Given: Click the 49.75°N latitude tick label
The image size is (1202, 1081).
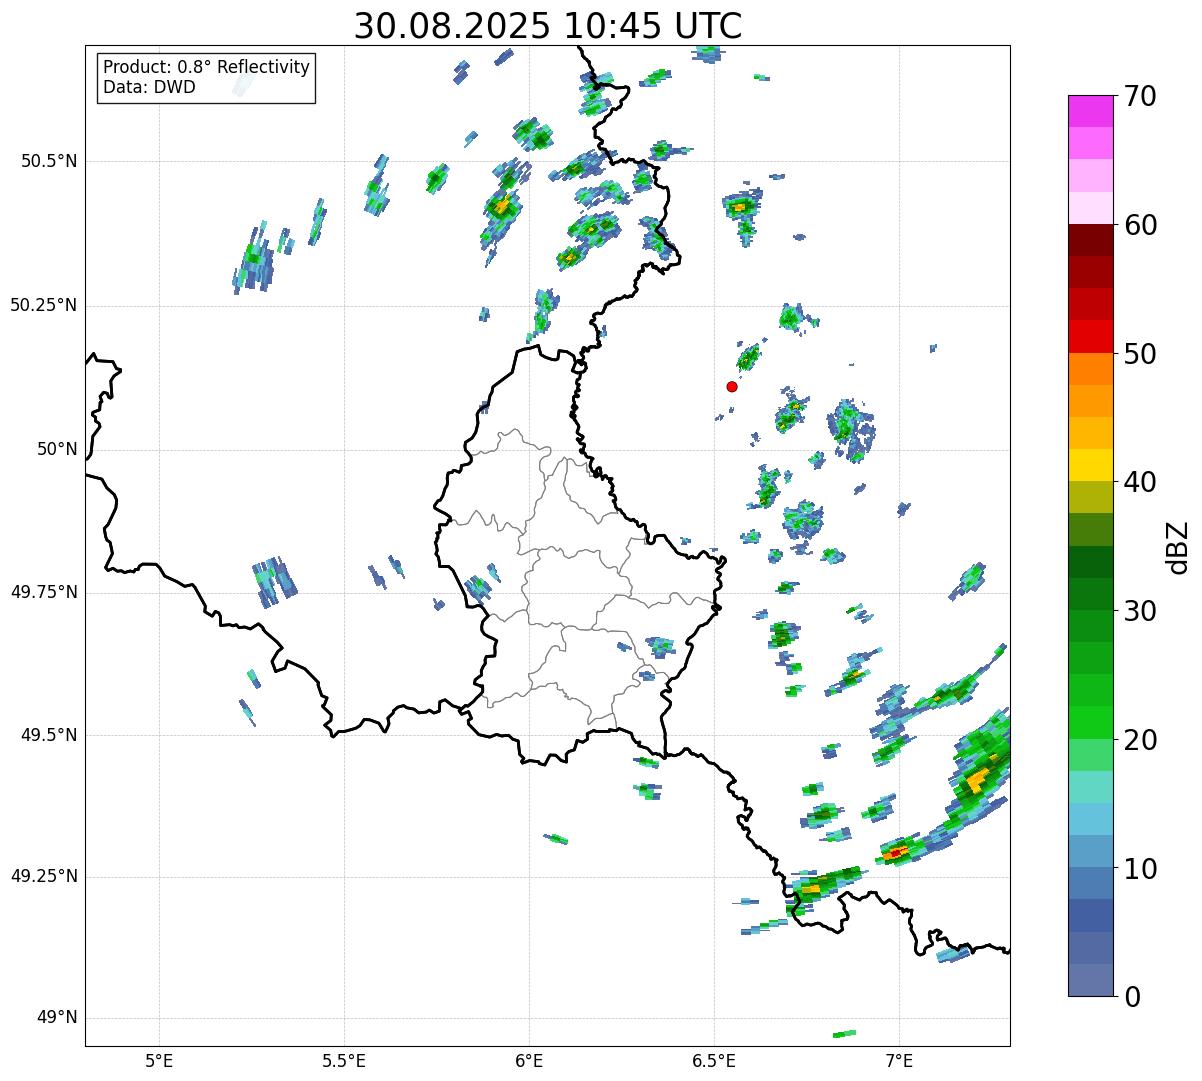Looking at the screenshot, I should tap(44, 592).
